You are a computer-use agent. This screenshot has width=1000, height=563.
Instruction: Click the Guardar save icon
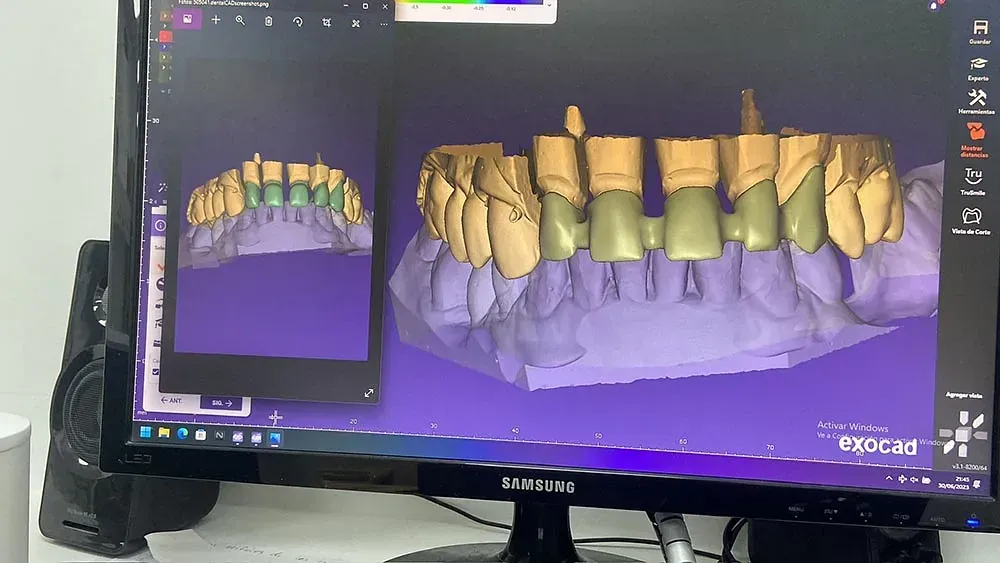pos(980,27)
